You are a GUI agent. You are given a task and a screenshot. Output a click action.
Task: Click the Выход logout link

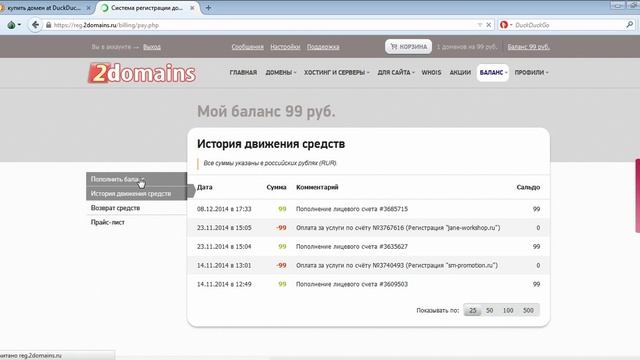(152, 47)
